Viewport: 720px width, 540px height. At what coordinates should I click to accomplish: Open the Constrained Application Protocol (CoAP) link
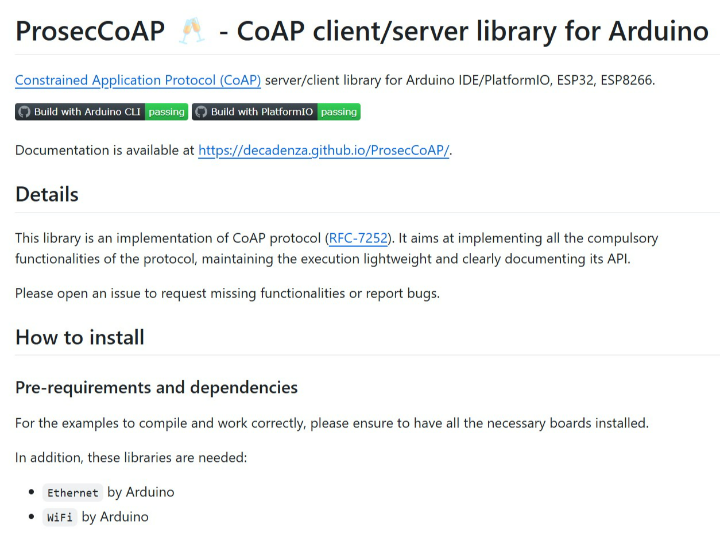[x=138, y=80]
